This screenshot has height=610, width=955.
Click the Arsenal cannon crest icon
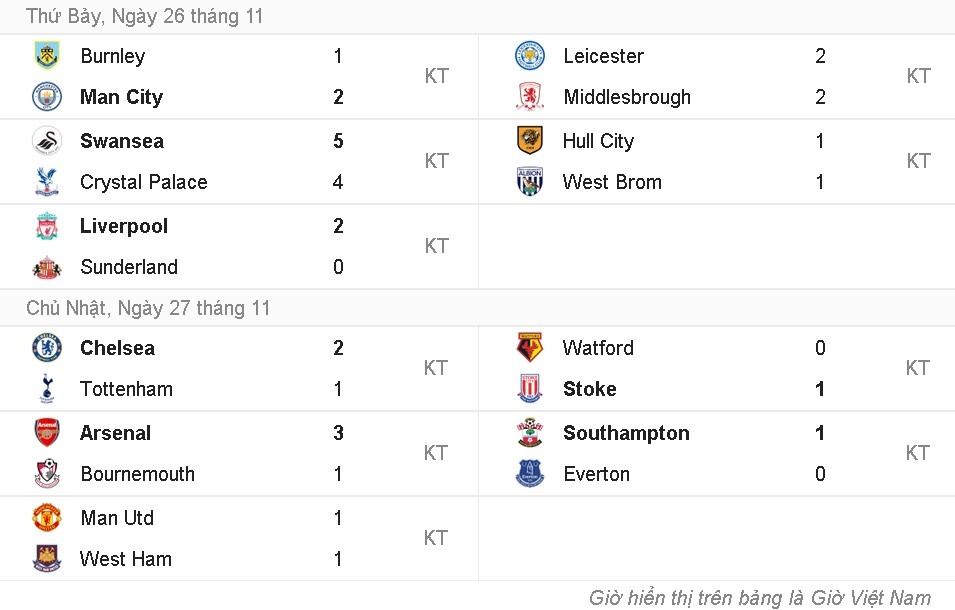[x=46, y=433]
